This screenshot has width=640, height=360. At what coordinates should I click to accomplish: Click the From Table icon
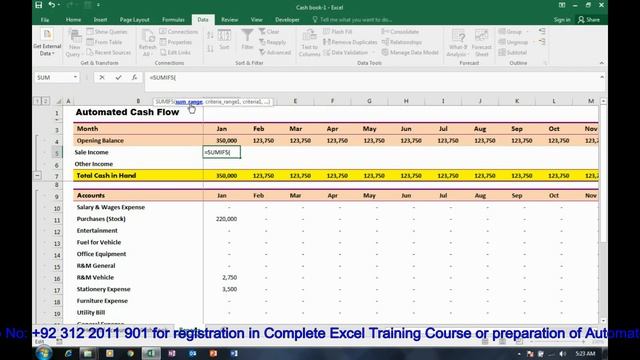[x=104, y=42]
